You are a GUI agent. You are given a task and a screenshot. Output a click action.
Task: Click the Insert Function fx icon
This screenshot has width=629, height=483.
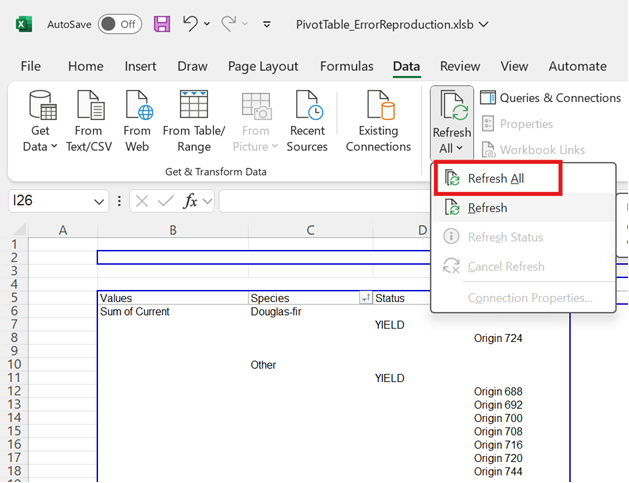click(190, 201)
